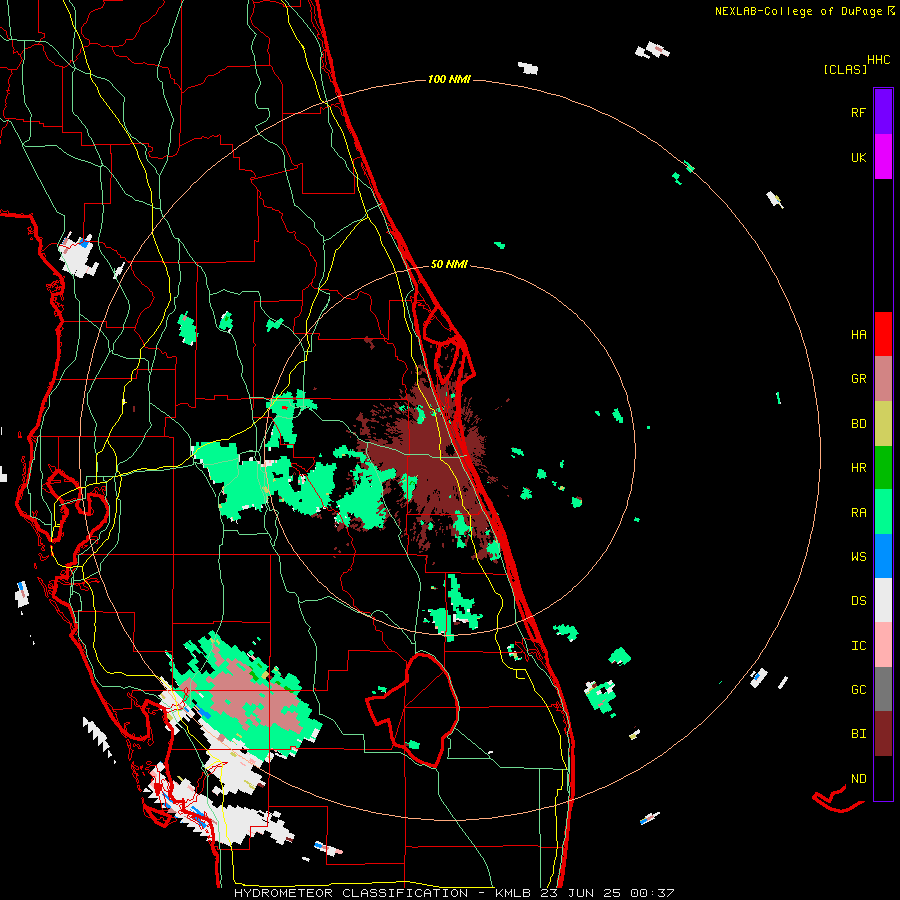Click the red HA color swatch
900x900 pixels.
[x=883, y=334]
